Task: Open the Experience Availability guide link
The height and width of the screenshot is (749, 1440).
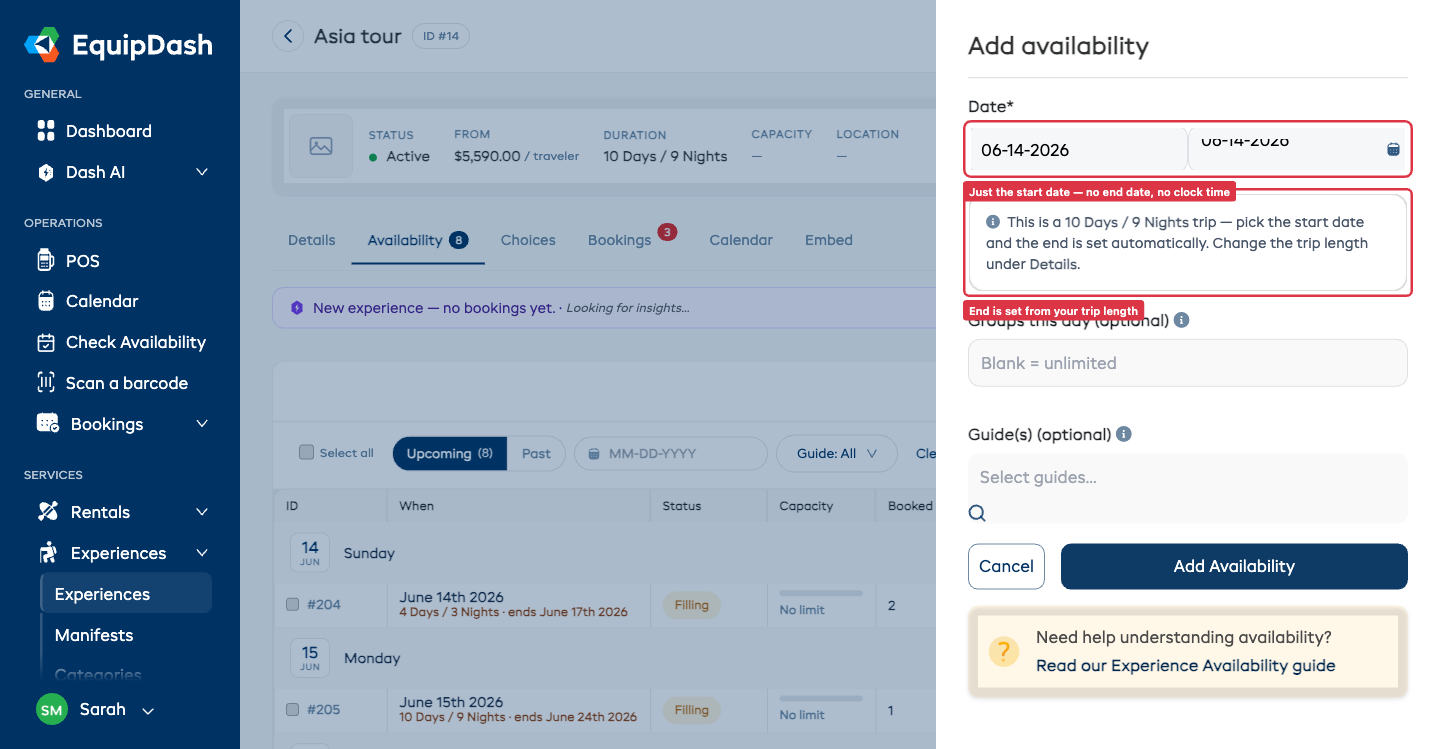Action: pos(1185,666)
